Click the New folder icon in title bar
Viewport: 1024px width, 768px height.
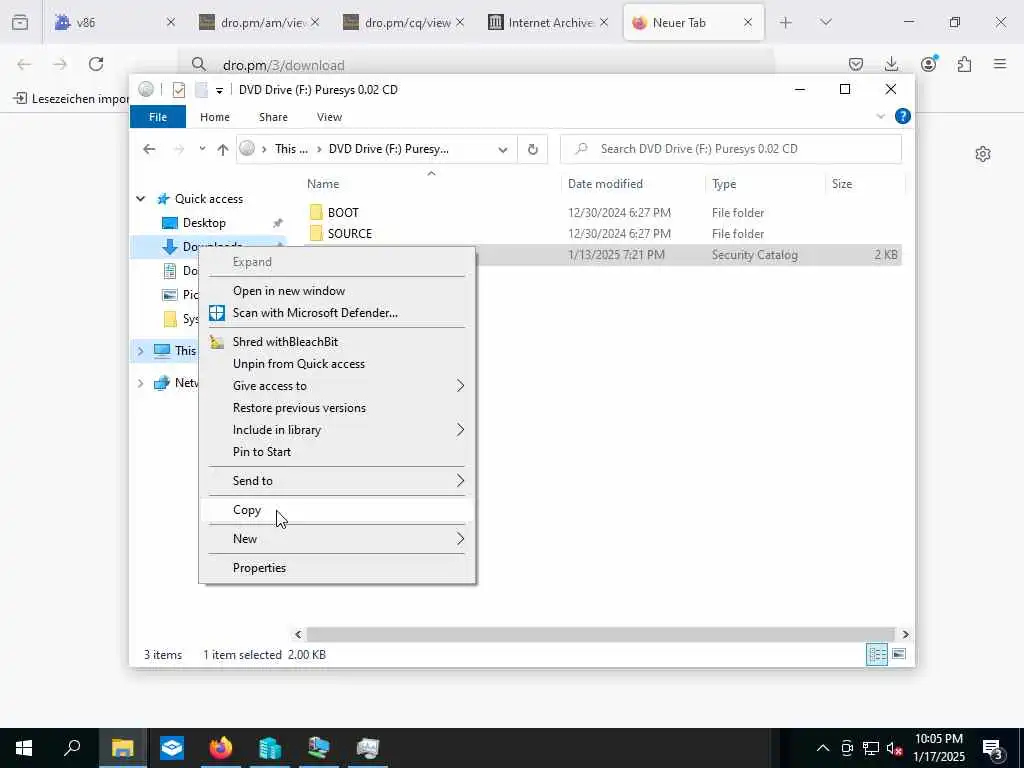[201, 90]
